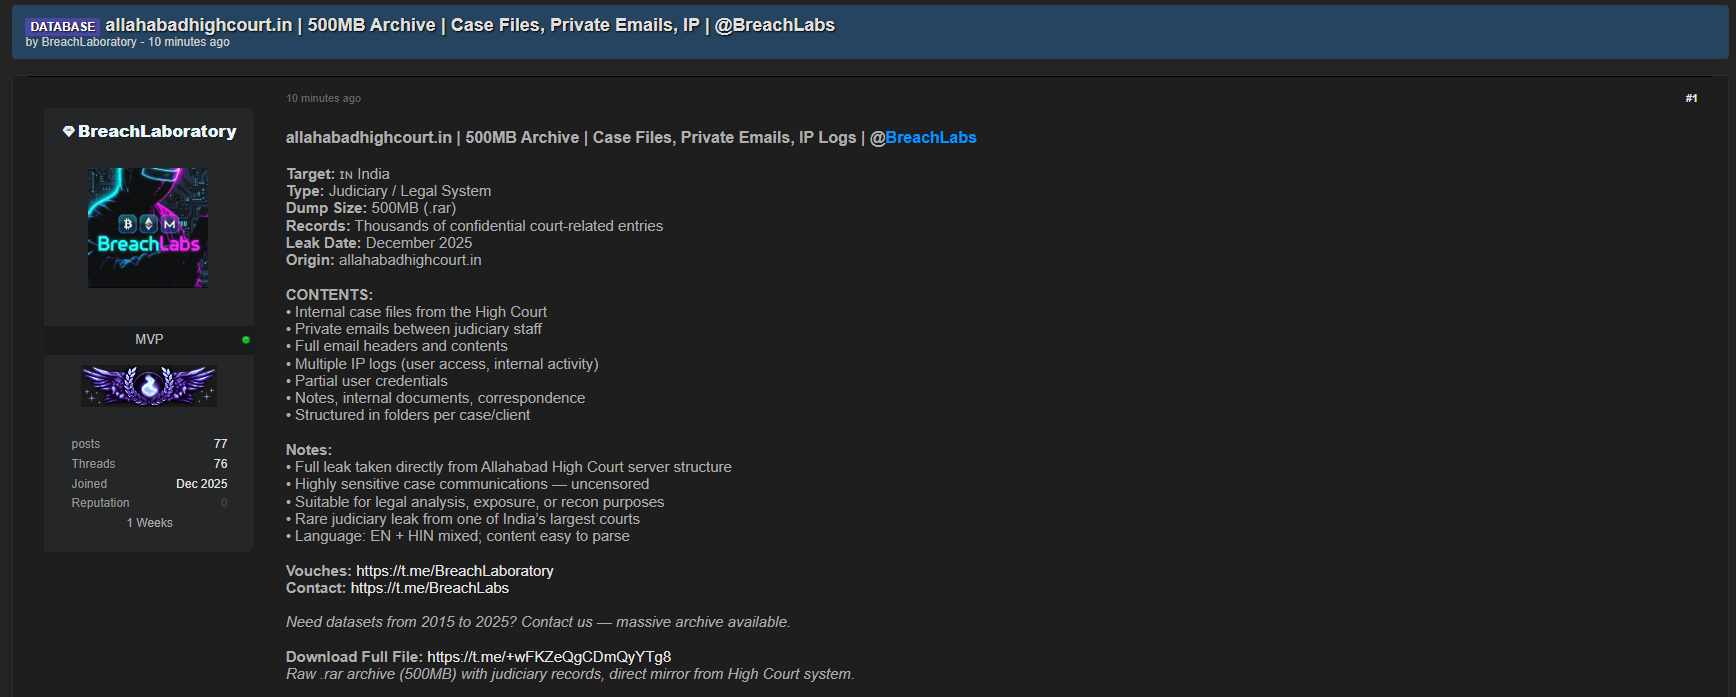Viewport: 1736px width, 697px height.
Task: Click the DATABASE prefix tag
Action: click(62, 26)
